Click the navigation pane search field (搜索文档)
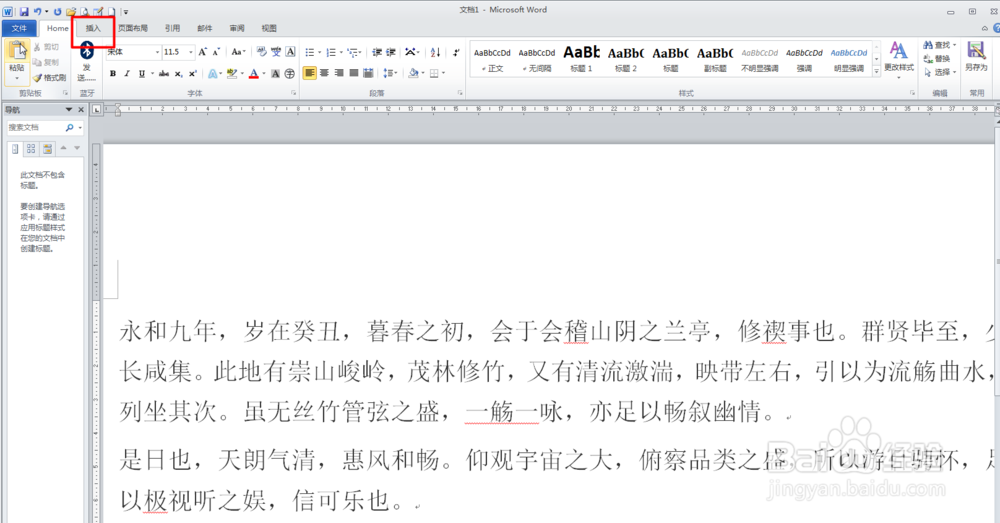 click(36, 128)
